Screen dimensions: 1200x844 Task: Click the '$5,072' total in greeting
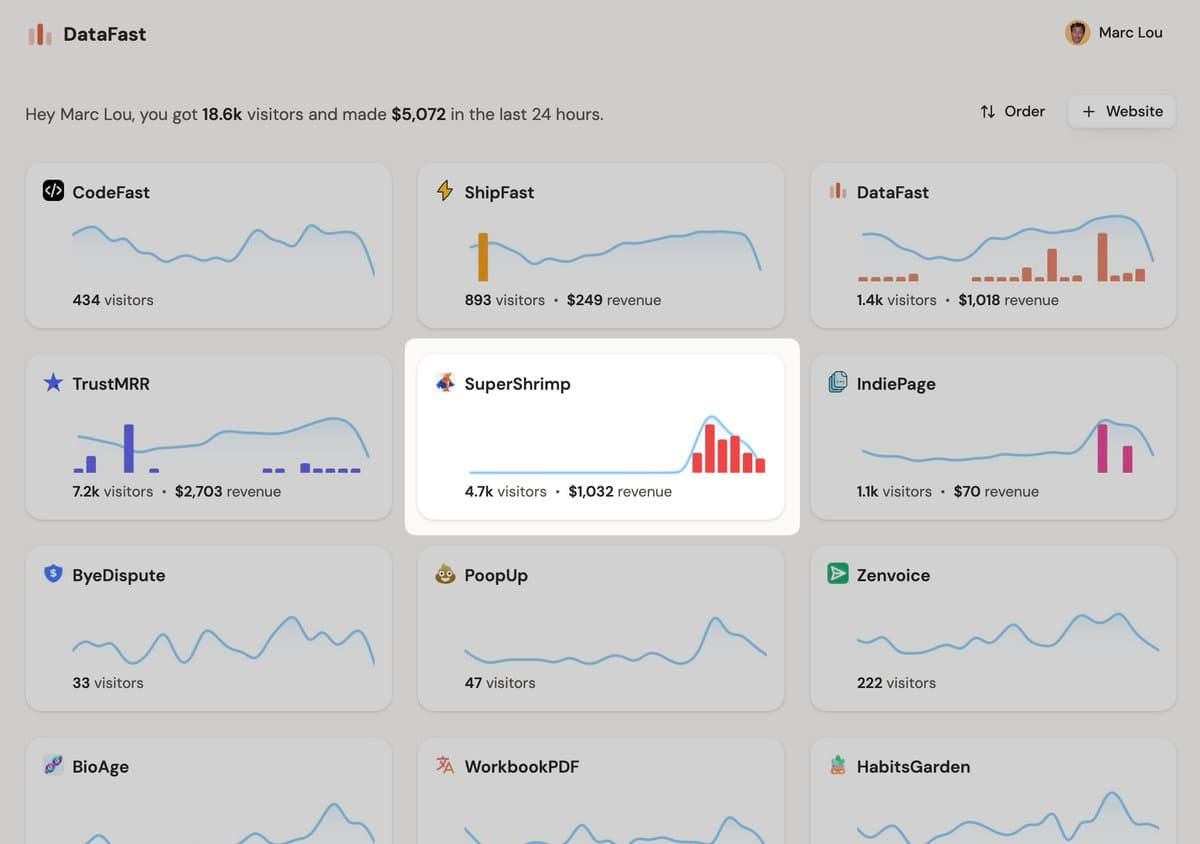point(418,115)
